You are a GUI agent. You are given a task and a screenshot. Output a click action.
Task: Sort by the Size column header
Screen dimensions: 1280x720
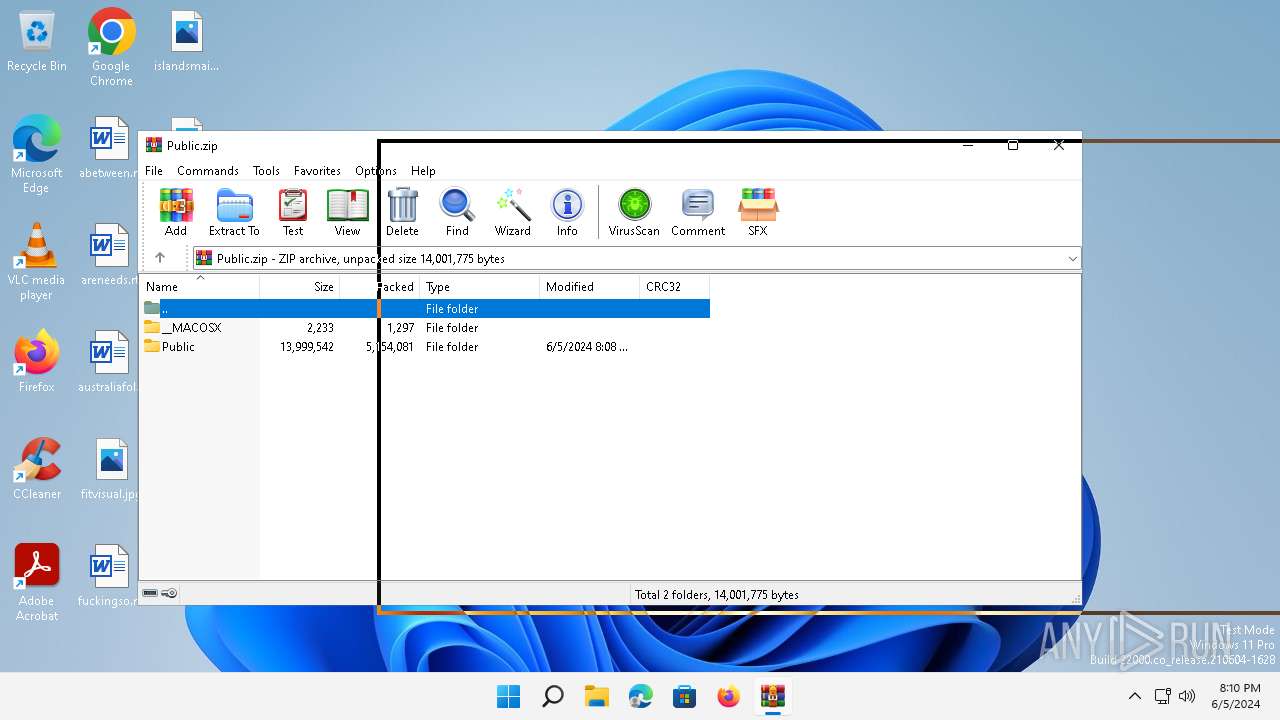pos(300,287)
